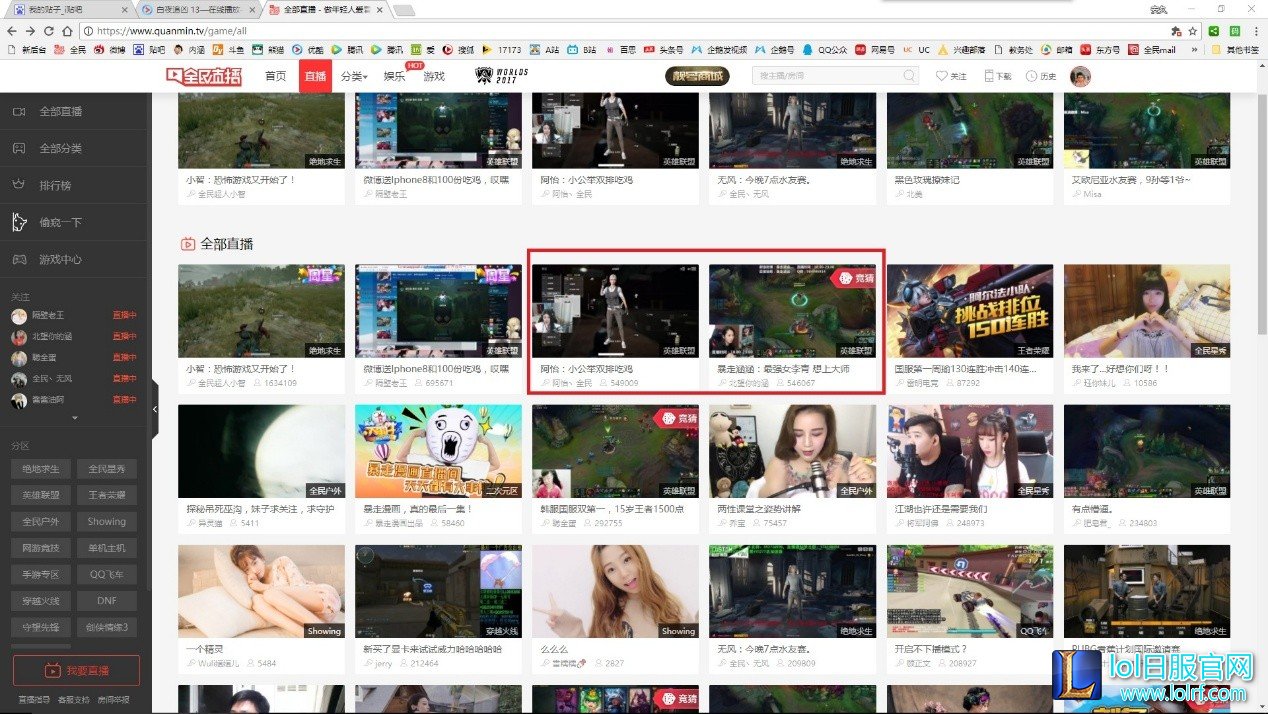Click browser back arrow
This screenshot has height=714, width=1268.
coord(13,31)
